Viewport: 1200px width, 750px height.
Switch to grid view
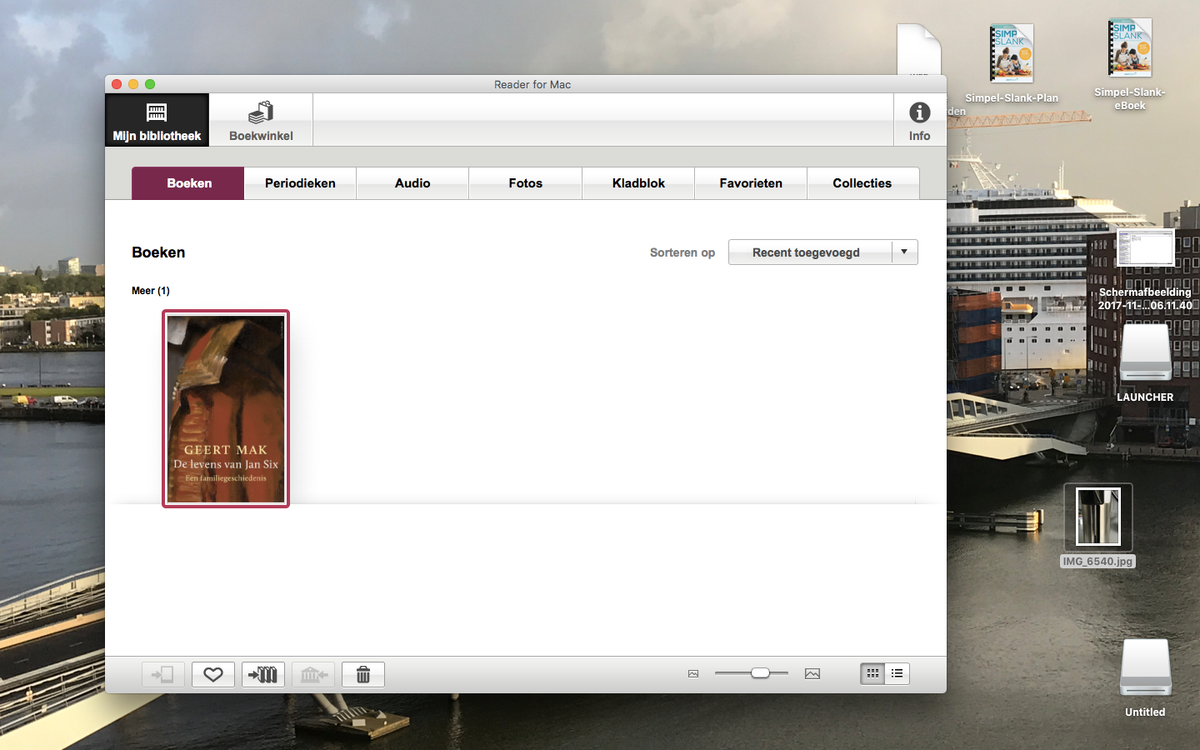[872, 674]
